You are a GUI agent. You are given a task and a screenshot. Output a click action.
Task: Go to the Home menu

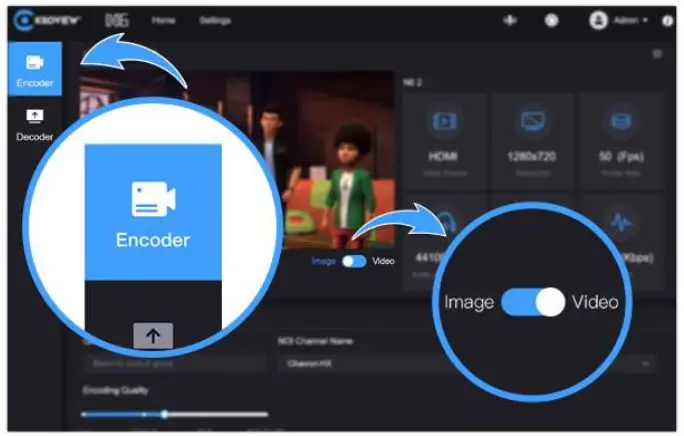[164, 20]
